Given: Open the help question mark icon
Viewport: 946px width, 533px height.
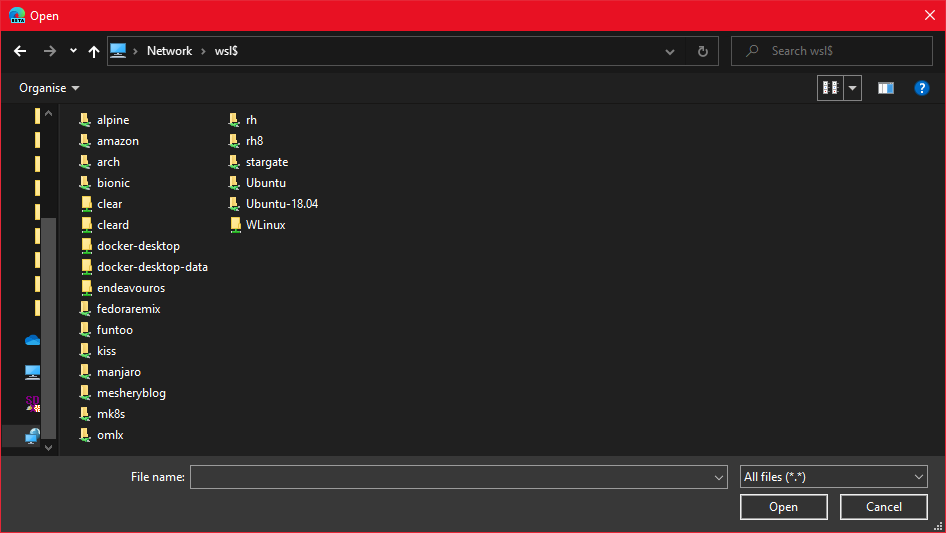Looking at the screenshot, I should (921, 88).
